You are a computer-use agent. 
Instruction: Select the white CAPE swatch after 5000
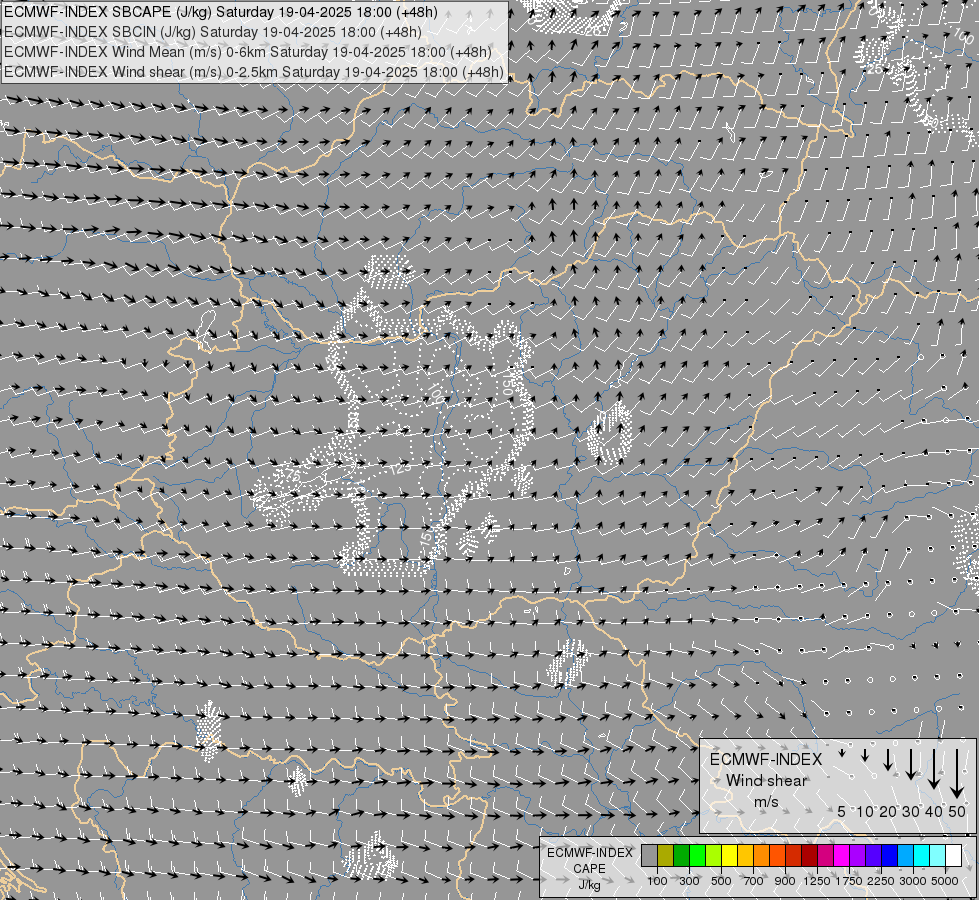[x=953, y=856]
